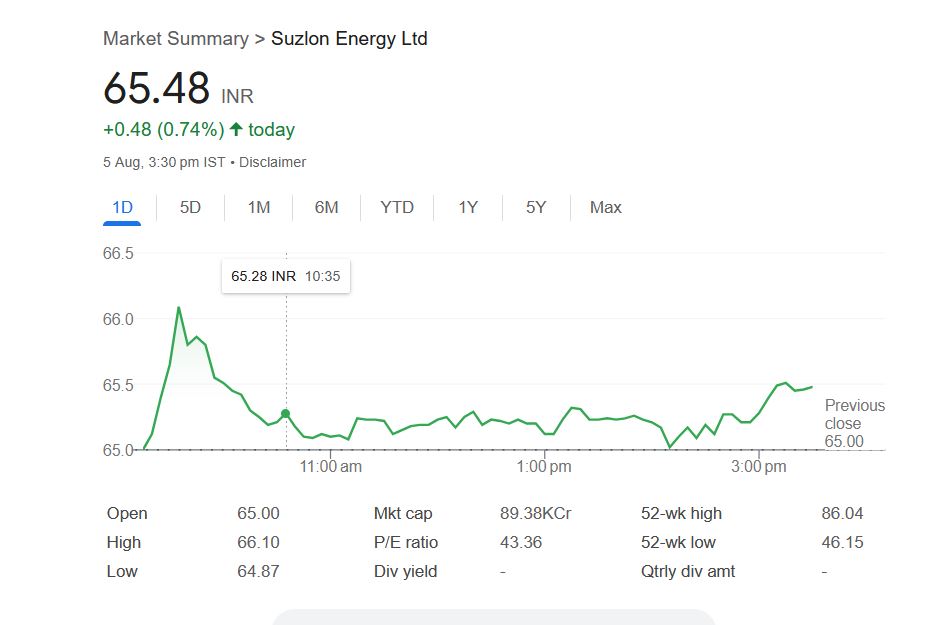929x625 pixels.
Task: Click the 52-wk high value 86.04
Action: click(842, 514)
